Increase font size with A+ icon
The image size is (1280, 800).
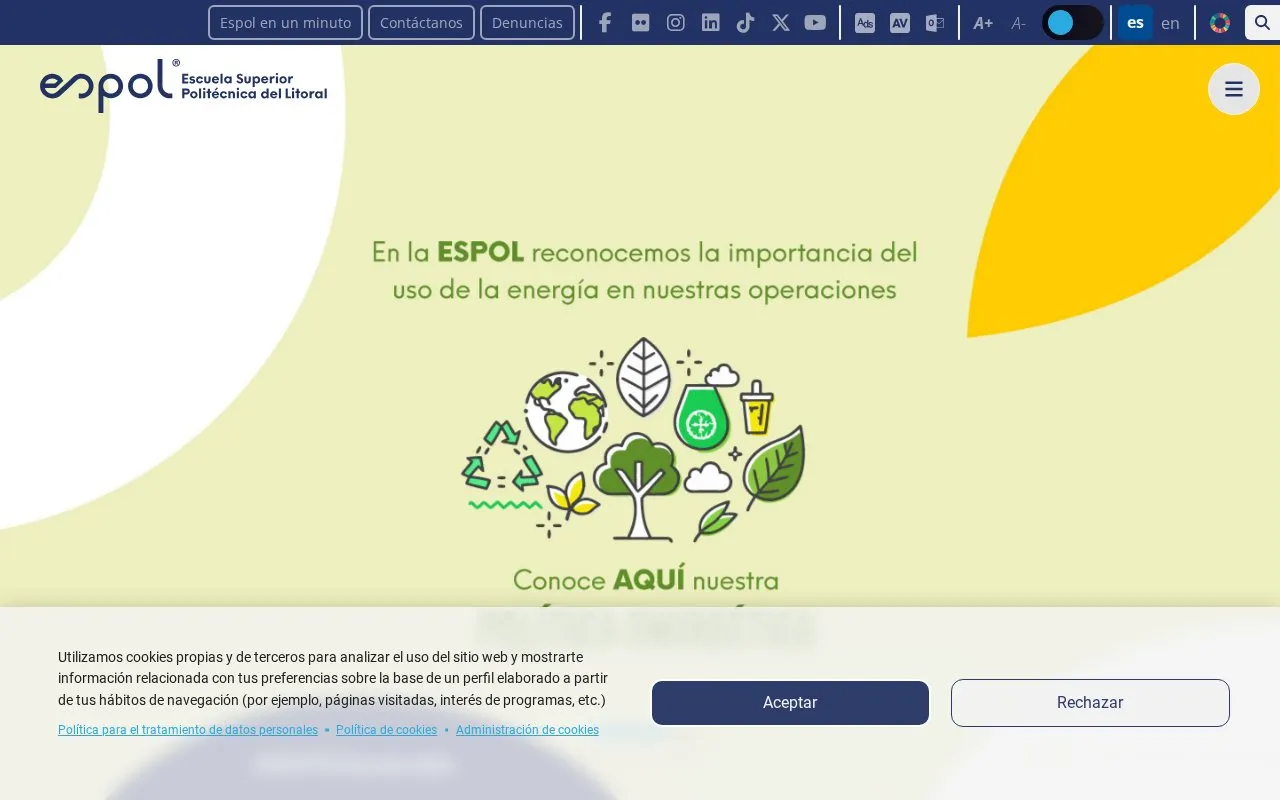tap(983, 22)
